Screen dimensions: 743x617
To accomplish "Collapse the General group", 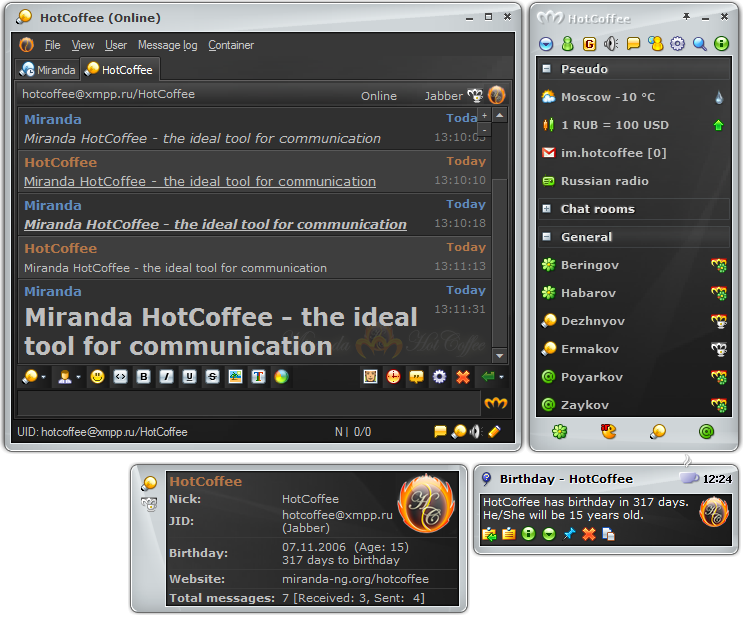I will point(546,237).
